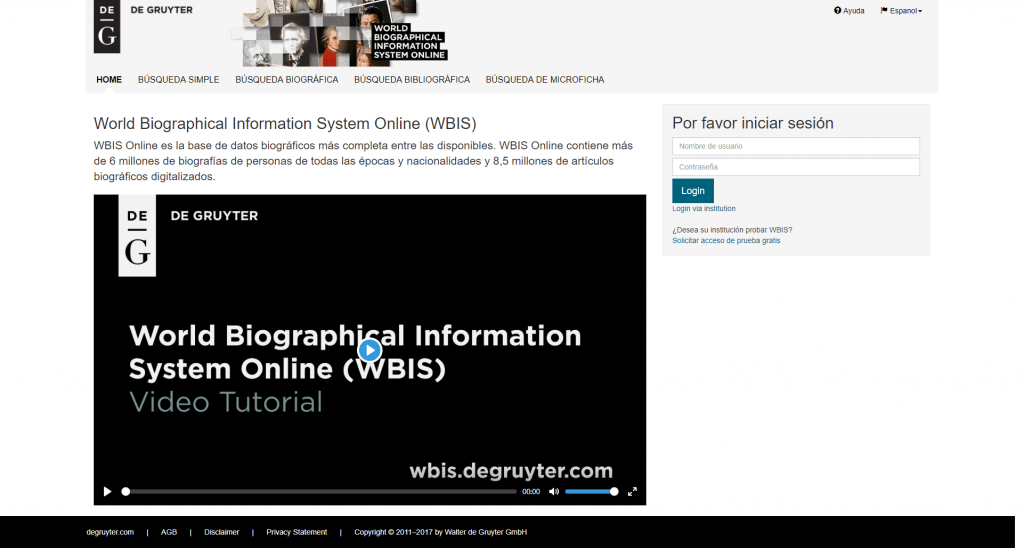
Task: Open the Disclaimer footer link
Action: [x=221, y=532]
